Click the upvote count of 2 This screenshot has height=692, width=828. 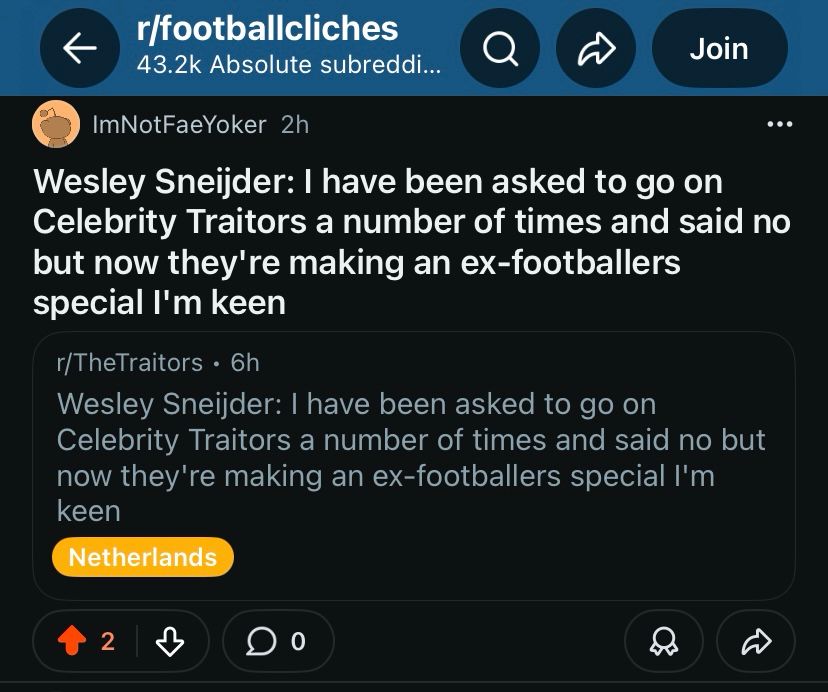coord(108,641)
